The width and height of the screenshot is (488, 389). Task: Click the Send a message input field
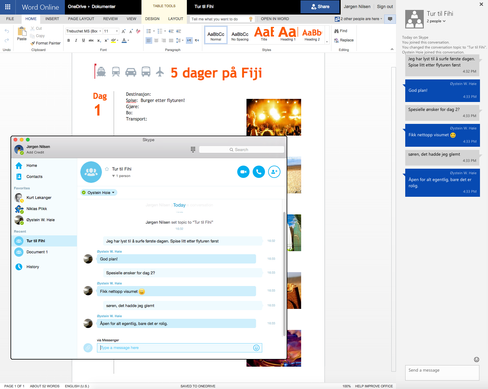click(x=442, y=373)
